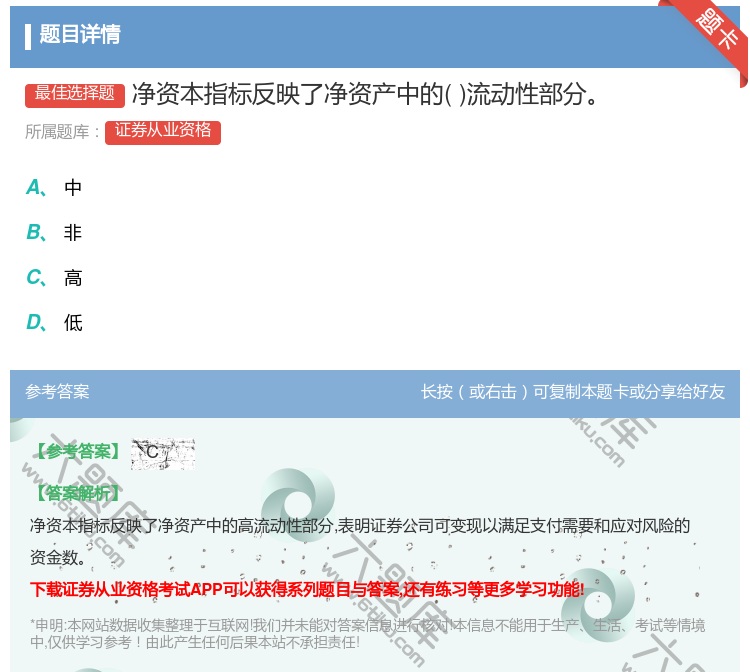Select answer option B 非
Image resolution: width=750 pixels, height=672 pixels.
54,232
